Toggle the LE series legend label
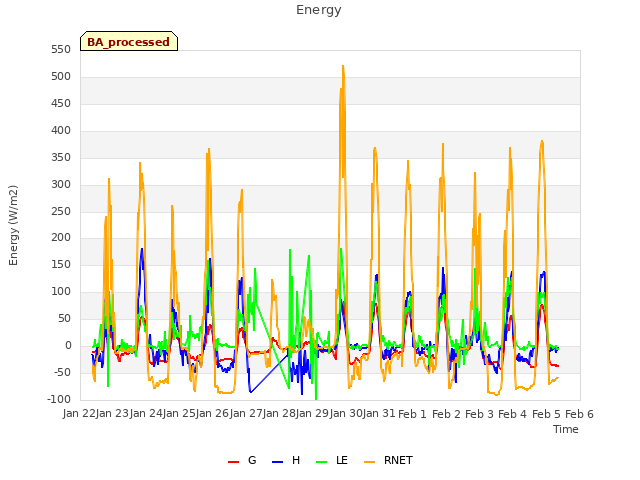 click(x=342, y=460)
